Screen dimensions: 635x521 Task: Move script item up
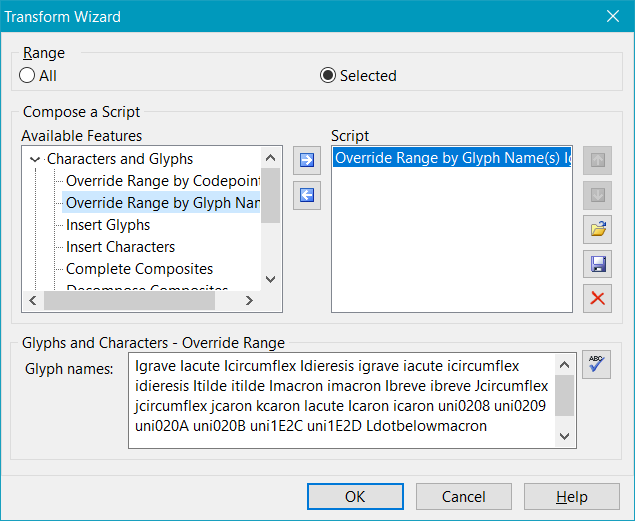[x=597, y=160]
